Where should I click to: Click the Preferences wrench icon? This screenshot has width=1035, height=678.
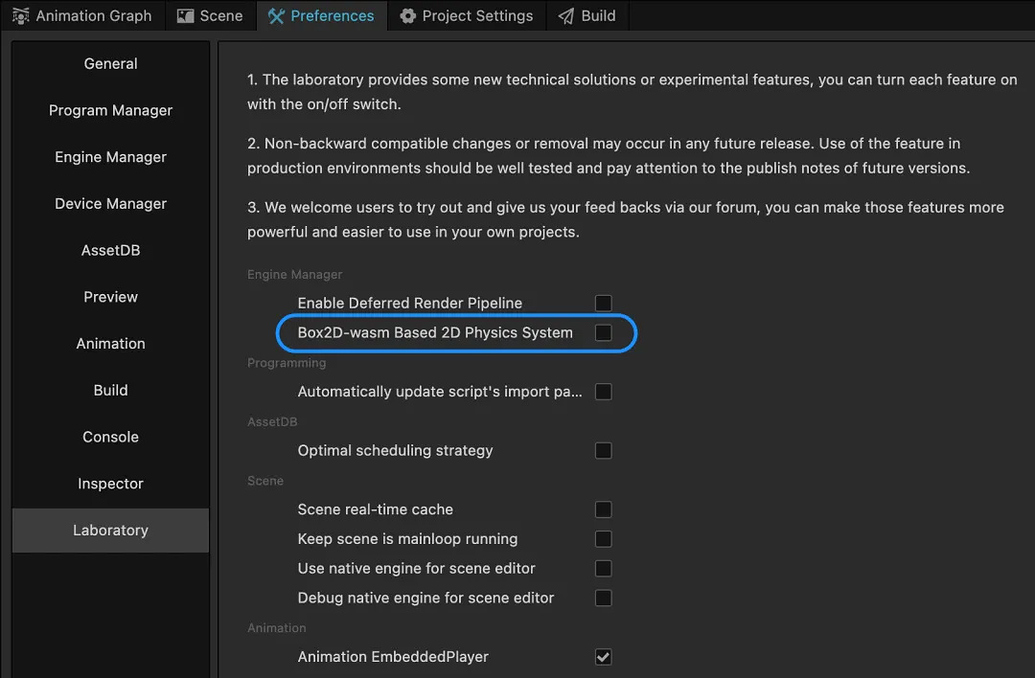[x=275, y=15]
